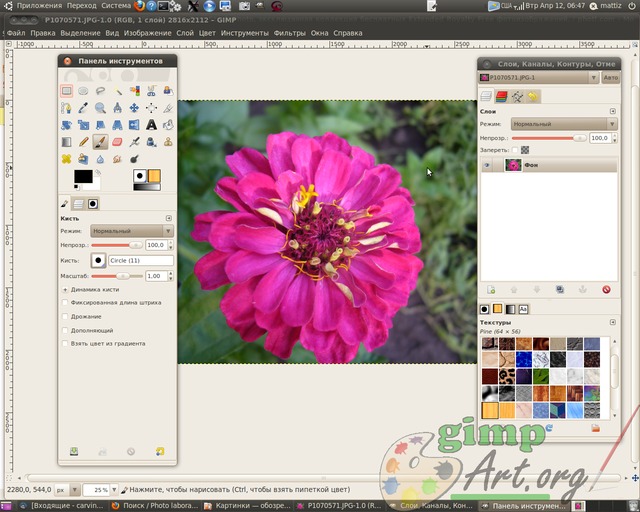This screenshot has height=512, width=640.
Task: Delete layer with red icon in Layers panel
Action: click(606, 289)
